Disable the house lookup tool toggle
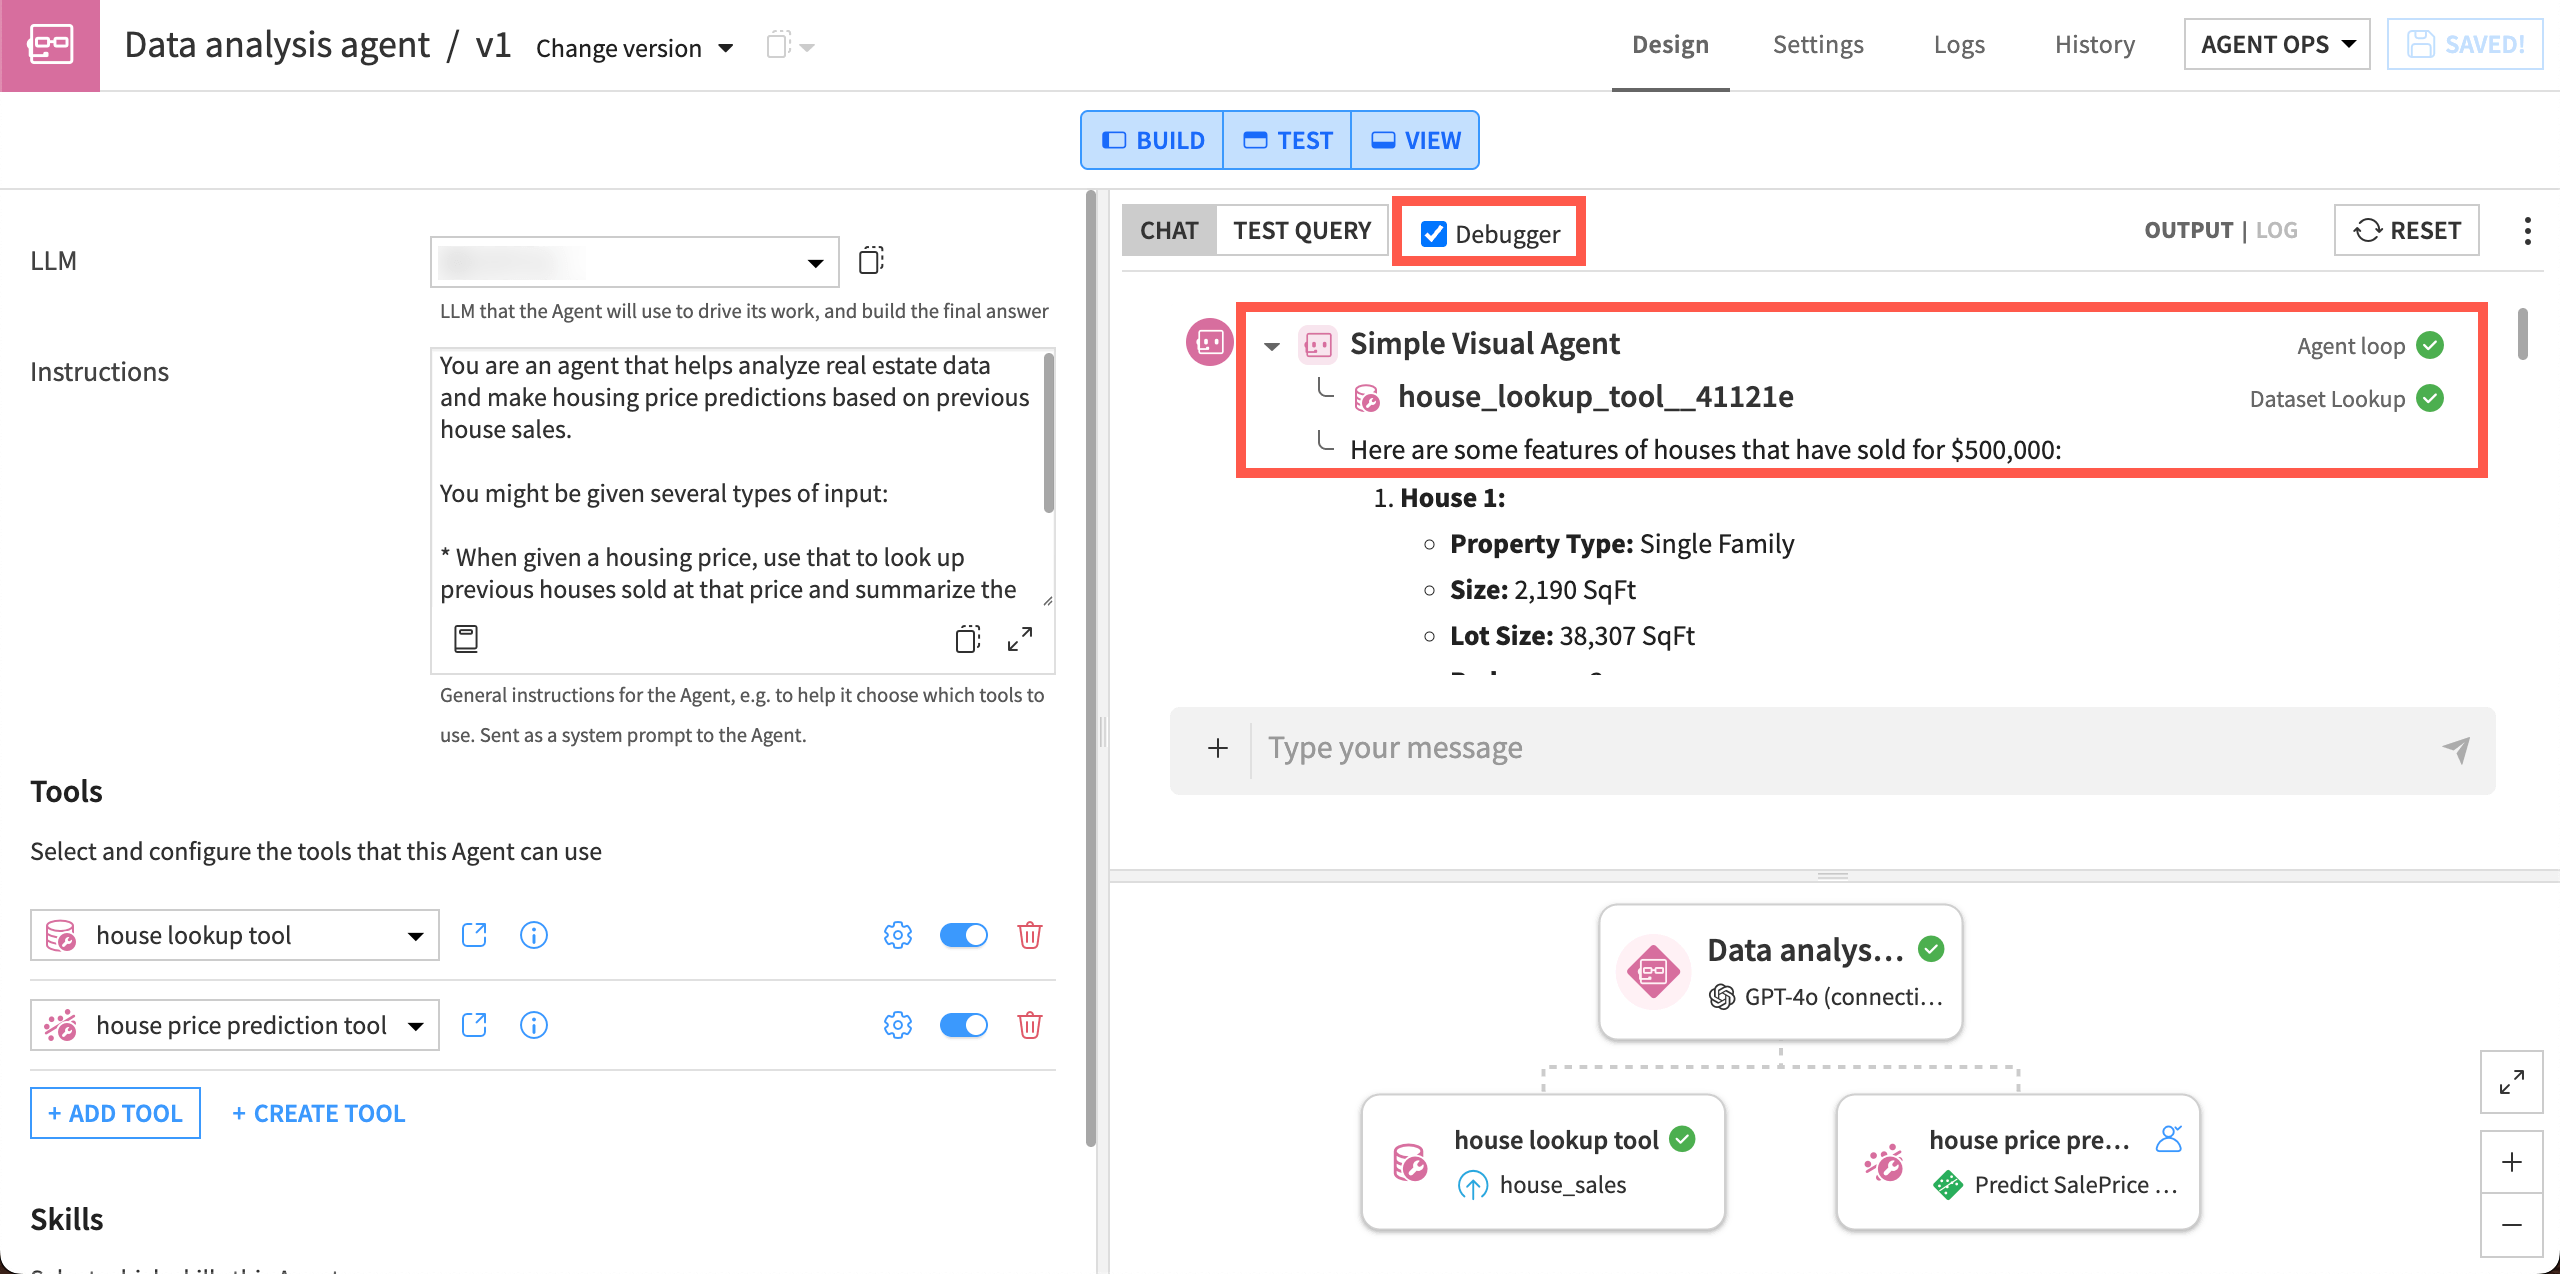Screen dimensions: 2560x1274 (963, 935)
